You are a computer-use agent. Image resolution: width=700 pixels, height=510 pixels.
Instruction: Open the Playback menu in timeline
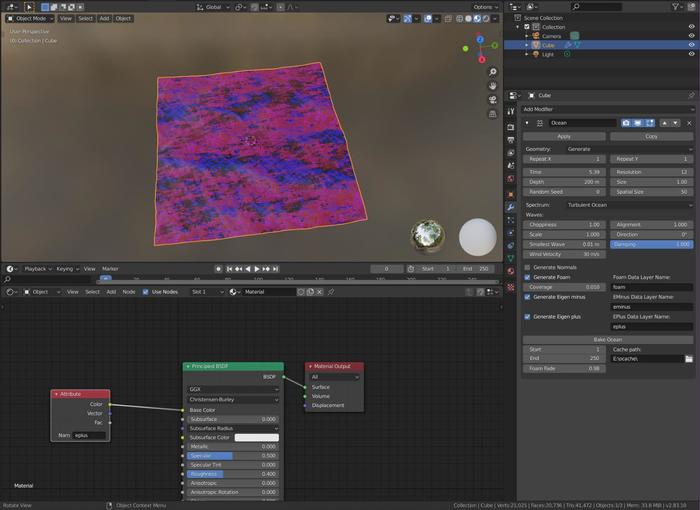coord(36,269)
